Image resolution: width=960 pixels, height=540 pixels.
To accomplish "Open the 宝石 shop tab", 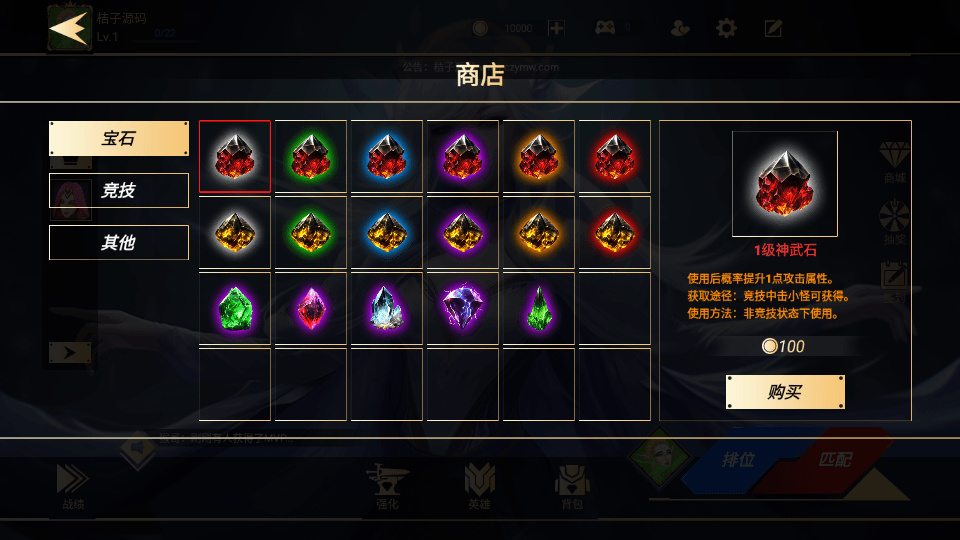I will pyautogui.click(x=119, y=138).
